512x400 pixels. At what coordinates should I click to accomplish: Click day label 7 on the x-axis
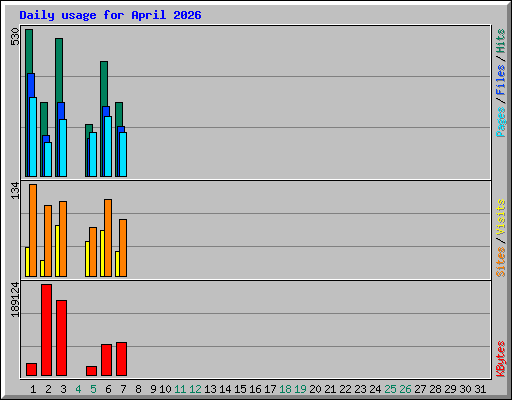click(123, 389)
